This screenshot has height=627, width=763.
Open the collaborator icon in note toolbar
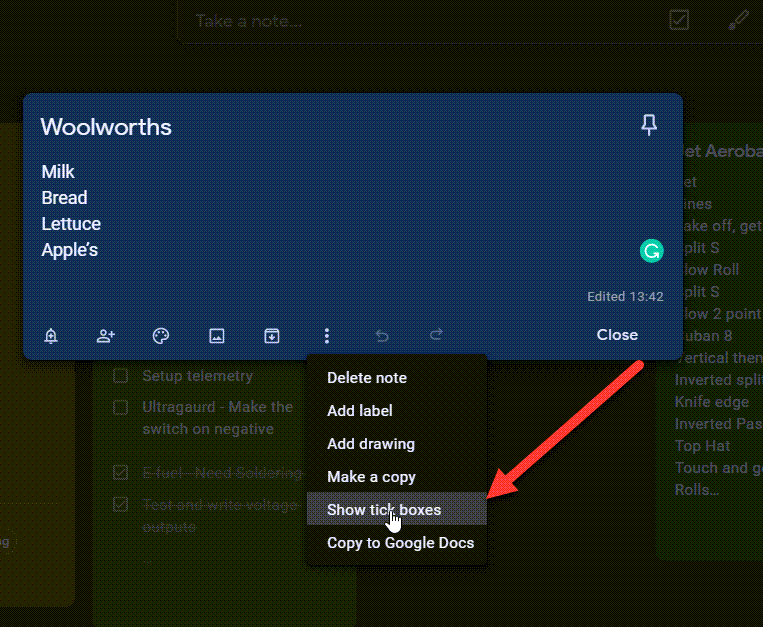click(x=106, y=336)
